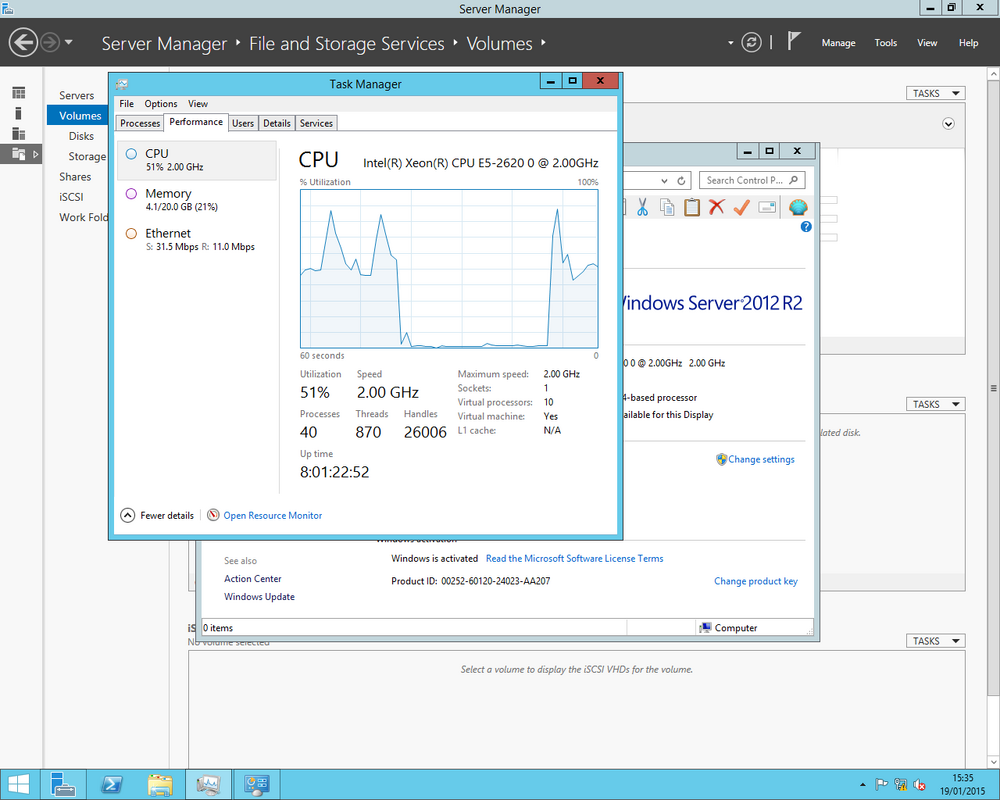
Task: Open the Options menu in Task Manager
Action: pyautogui.click(x=161, y=103)
